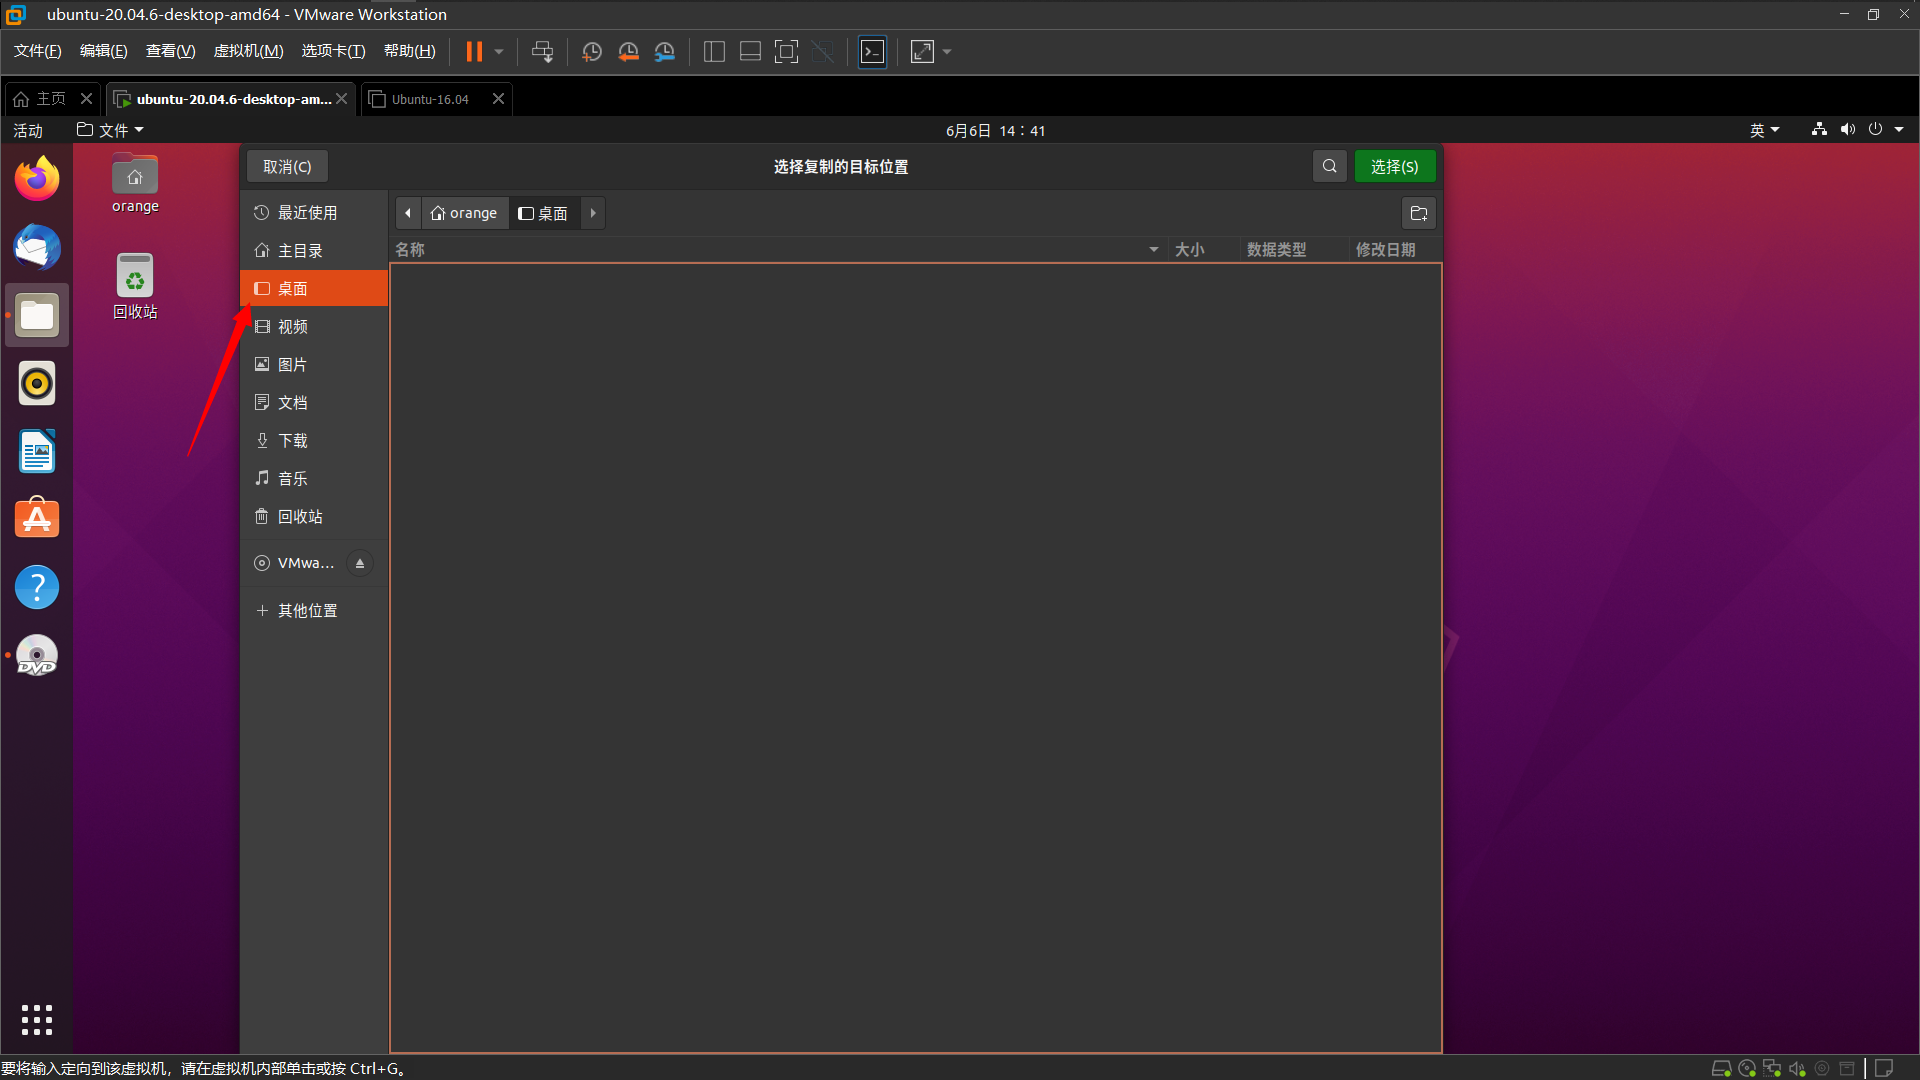Switch to the Ubuntu-16.04 tab

(x=430, y=98)
